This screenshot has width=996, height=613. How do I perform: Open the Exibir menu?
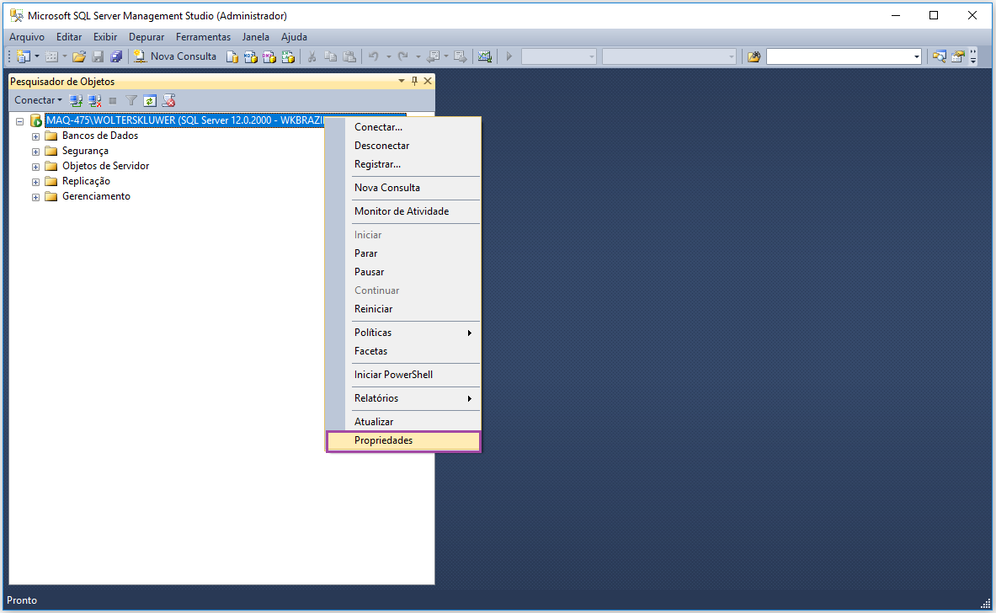105,37
